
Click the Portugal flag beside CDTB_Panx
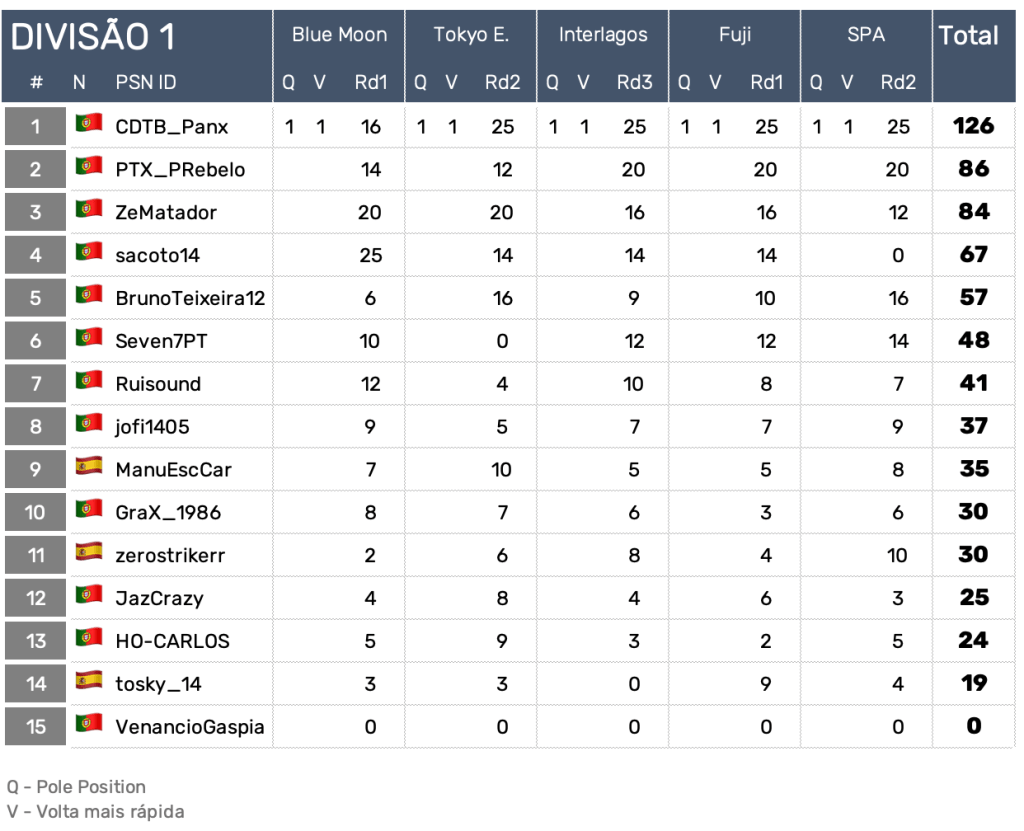89,124
